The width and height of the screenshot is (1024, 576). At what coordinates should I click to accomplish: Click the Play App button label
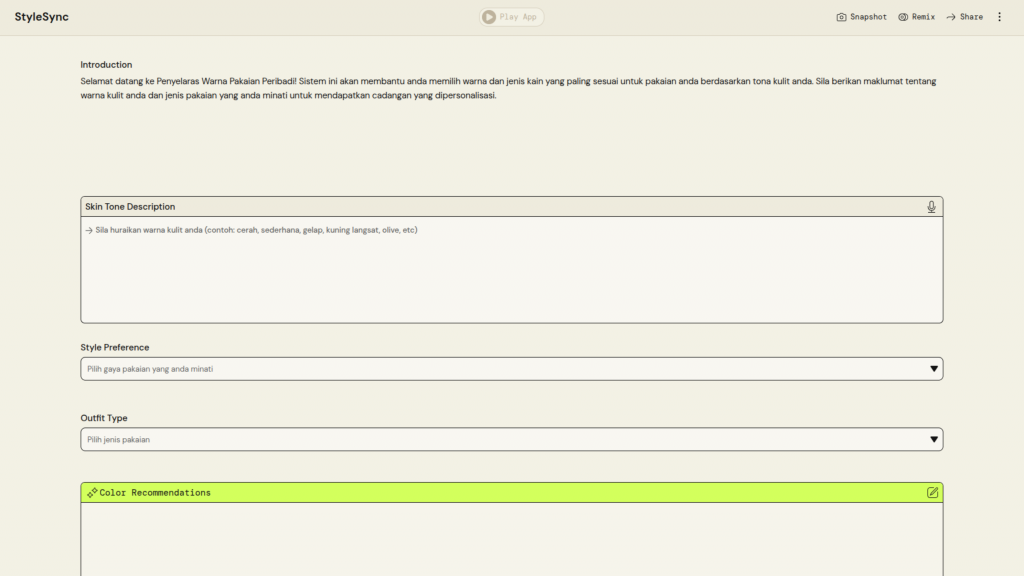point(518,17)
